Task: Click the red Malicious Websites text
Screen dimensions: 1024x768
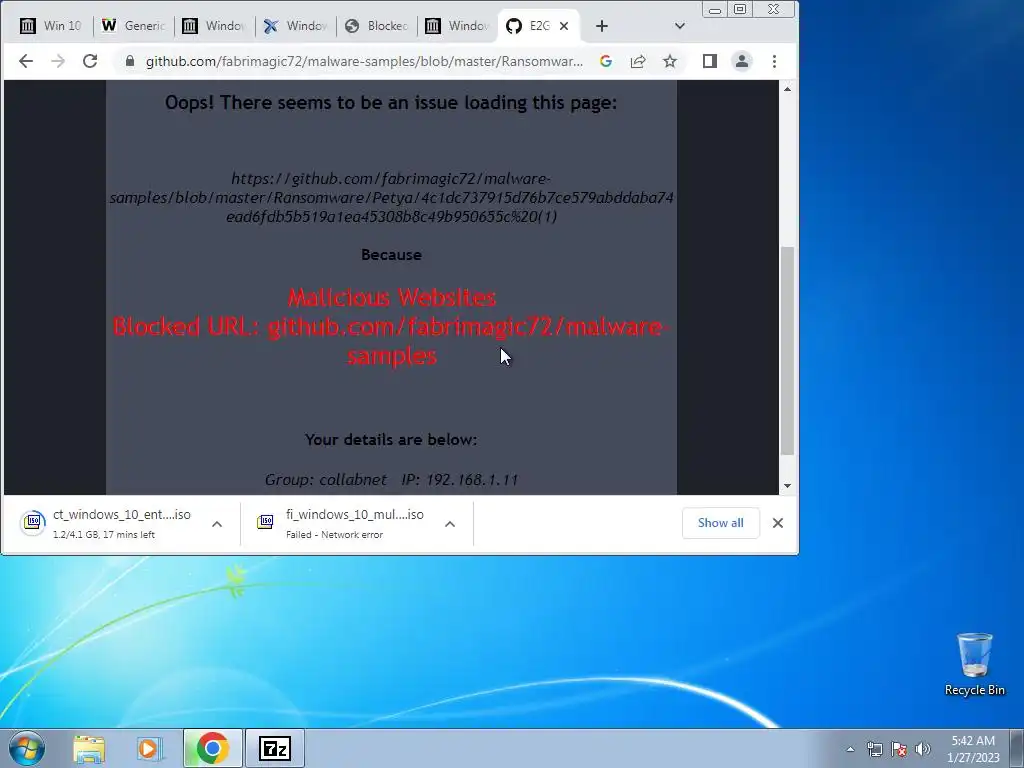Action: [392, 298]
